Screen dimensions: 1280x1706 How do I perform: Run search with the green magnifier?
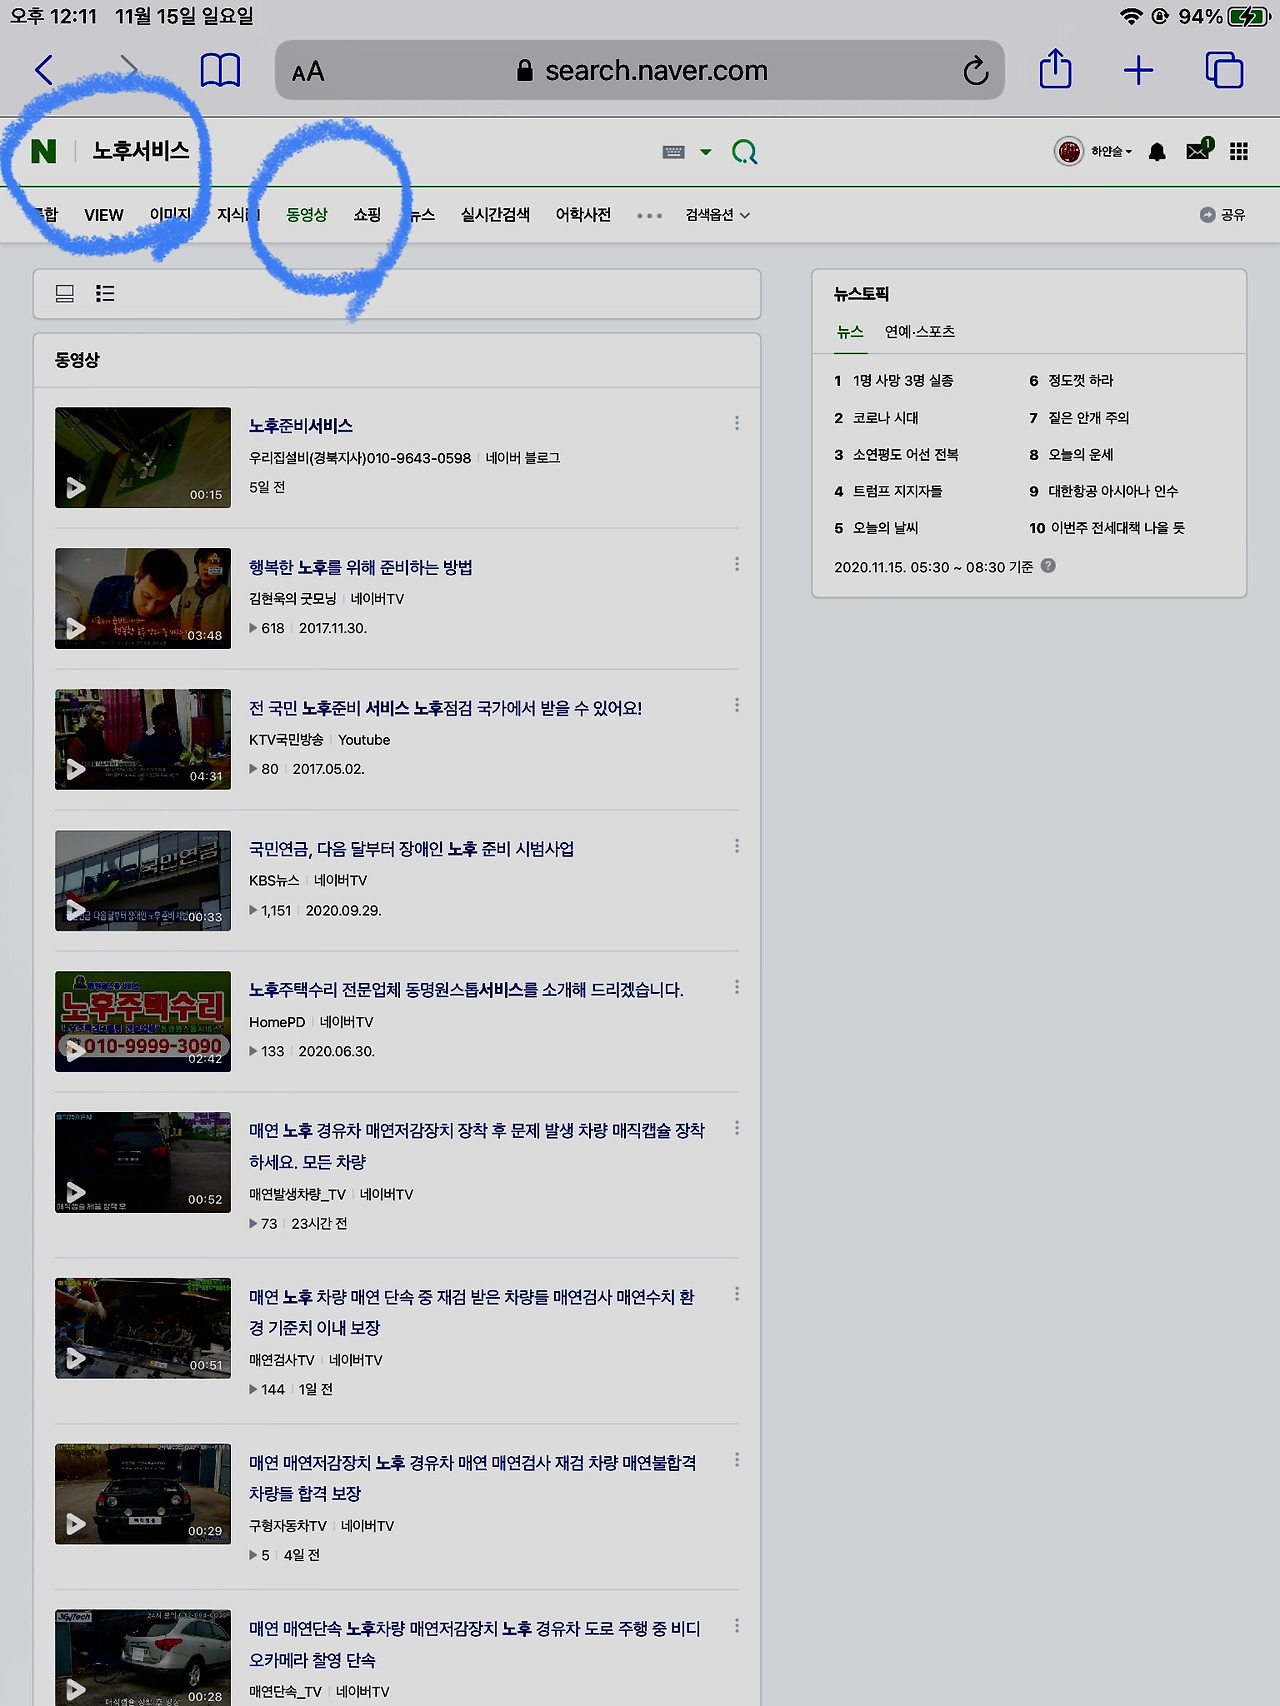[x=745, y=152]
